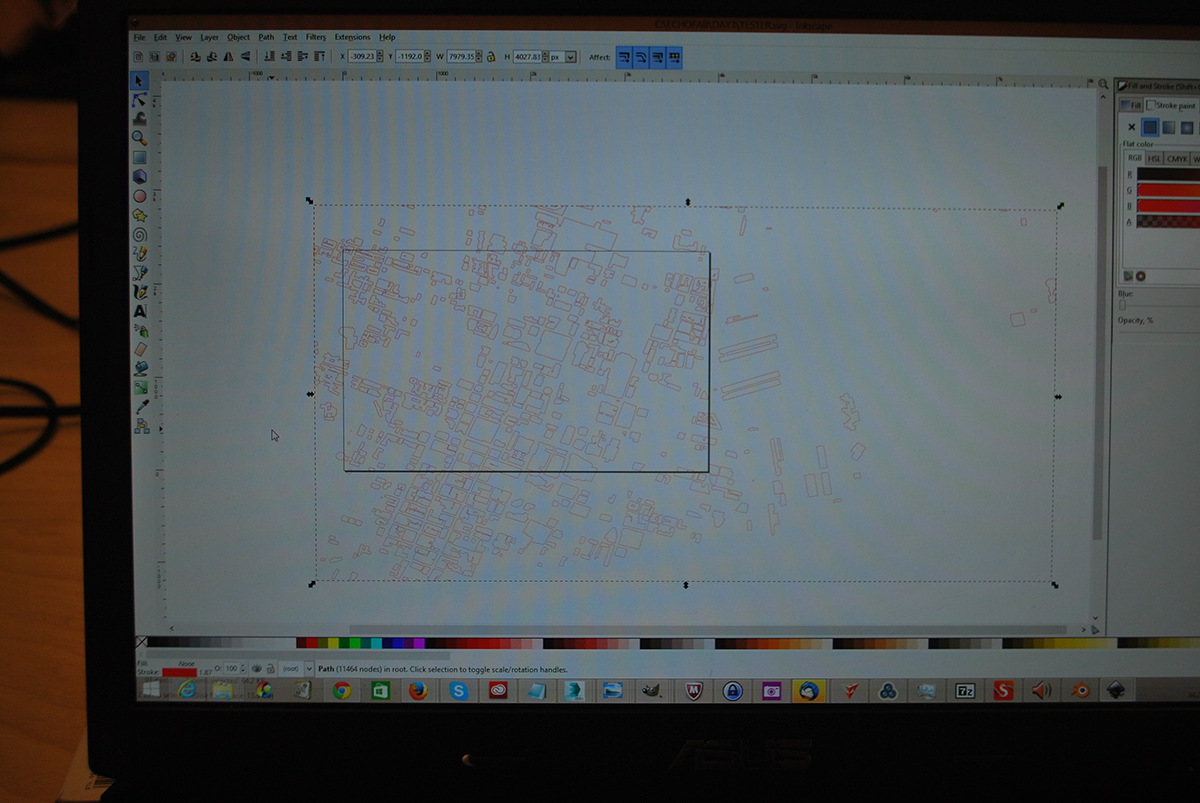This screenshot has width=1200, height=803.
Task: Select the 3D Box tool
Action: click(140, 176)
